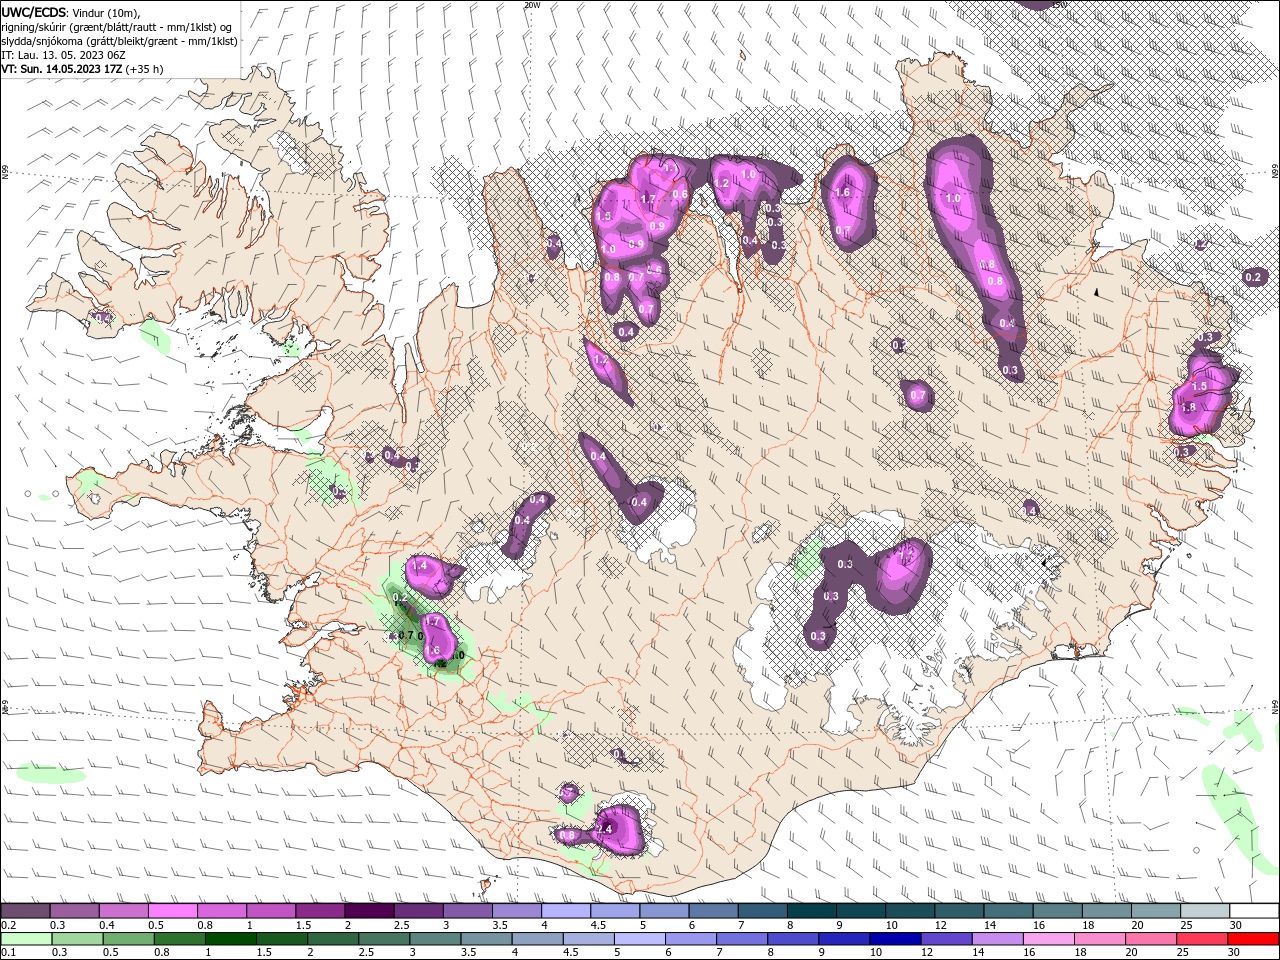The height and width of the screenshot is (960, 1280).
Task: Select the pale grey 25 swatch in the top legend row
Action: tap(1205, 911)
